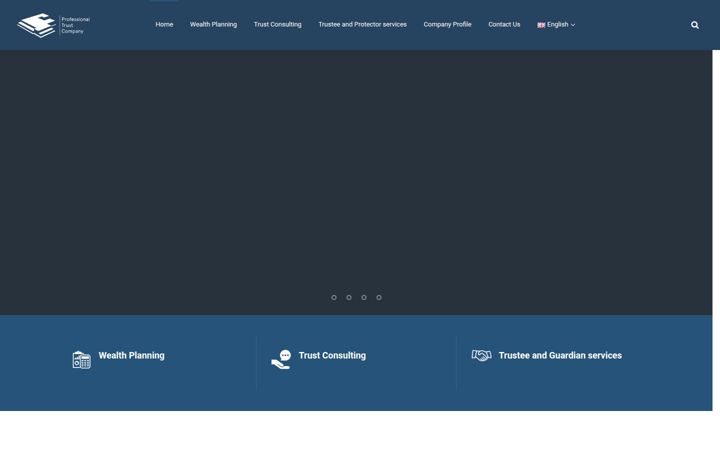Select the third slider pagination dot
Viewport: 720px width, 450px height.
pos(364,298)
